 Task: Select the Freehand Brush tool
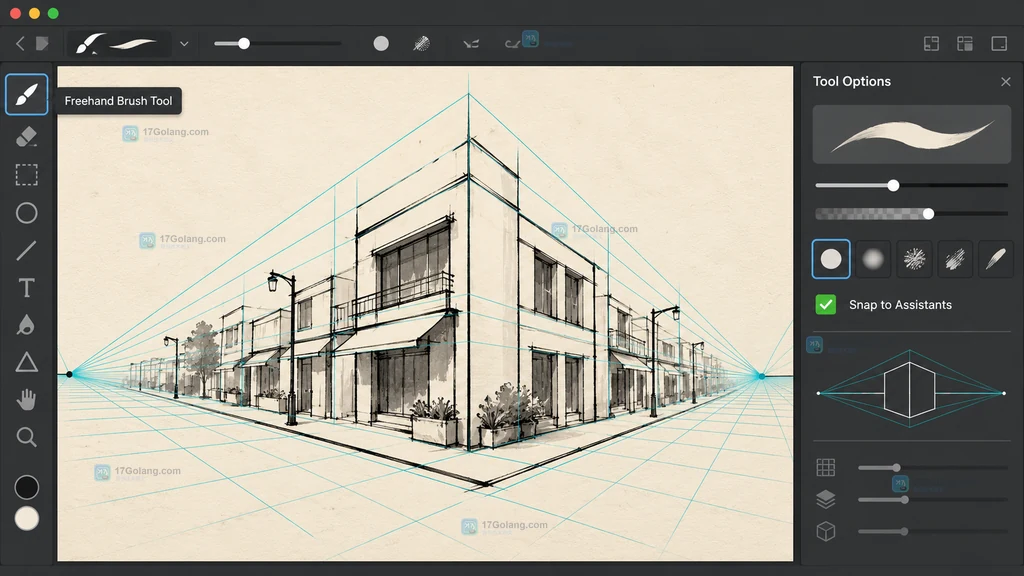27,95
